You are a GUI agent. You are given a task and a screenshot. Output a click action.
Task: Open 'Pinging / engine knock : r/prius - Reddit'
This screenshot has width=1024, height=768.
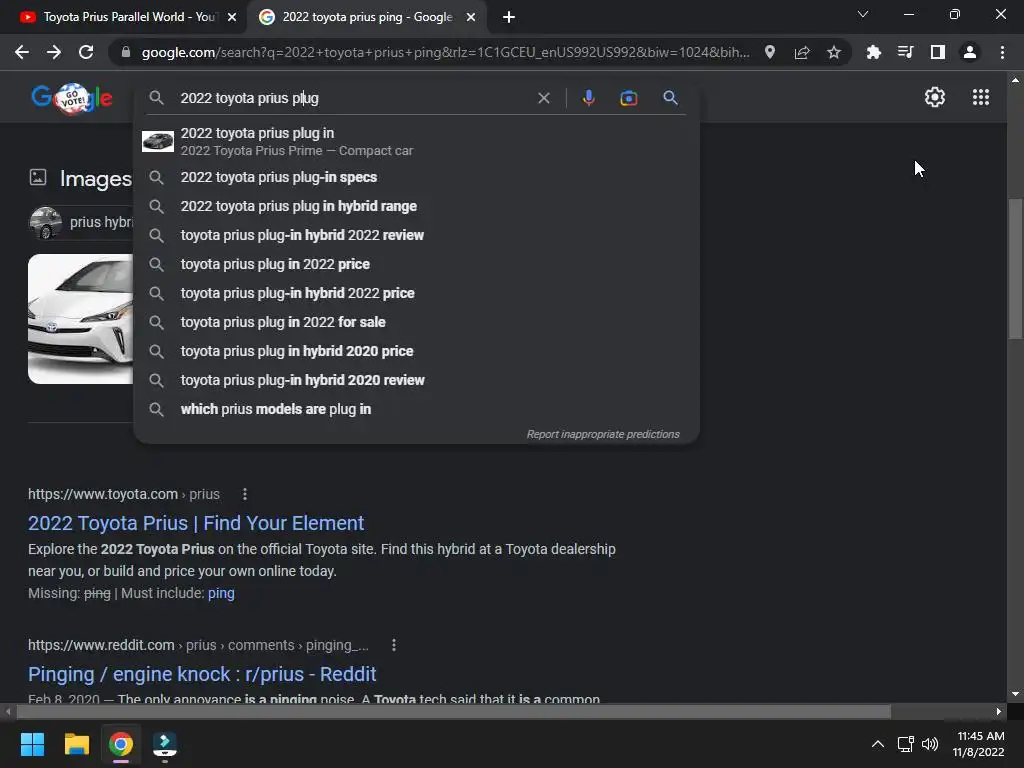coord(202,674)
